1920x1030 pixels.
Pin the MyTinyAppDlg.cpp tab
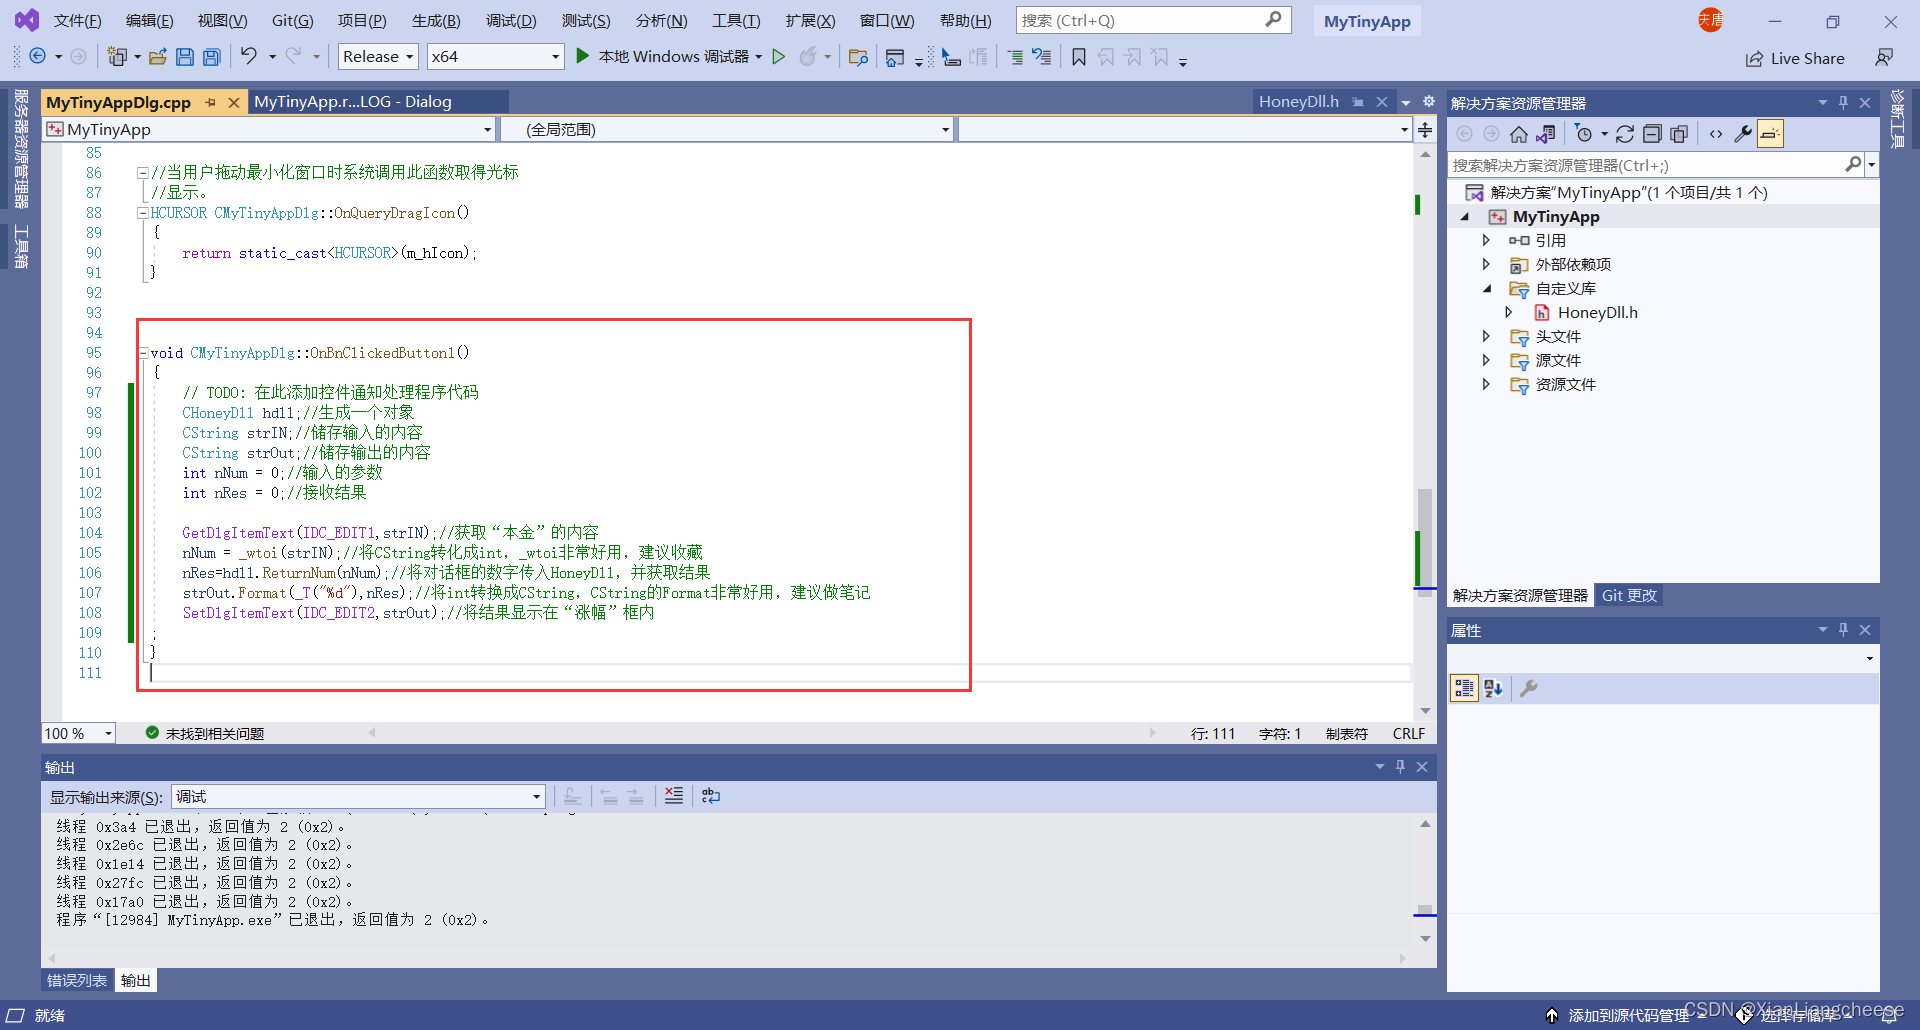point(210,102)
